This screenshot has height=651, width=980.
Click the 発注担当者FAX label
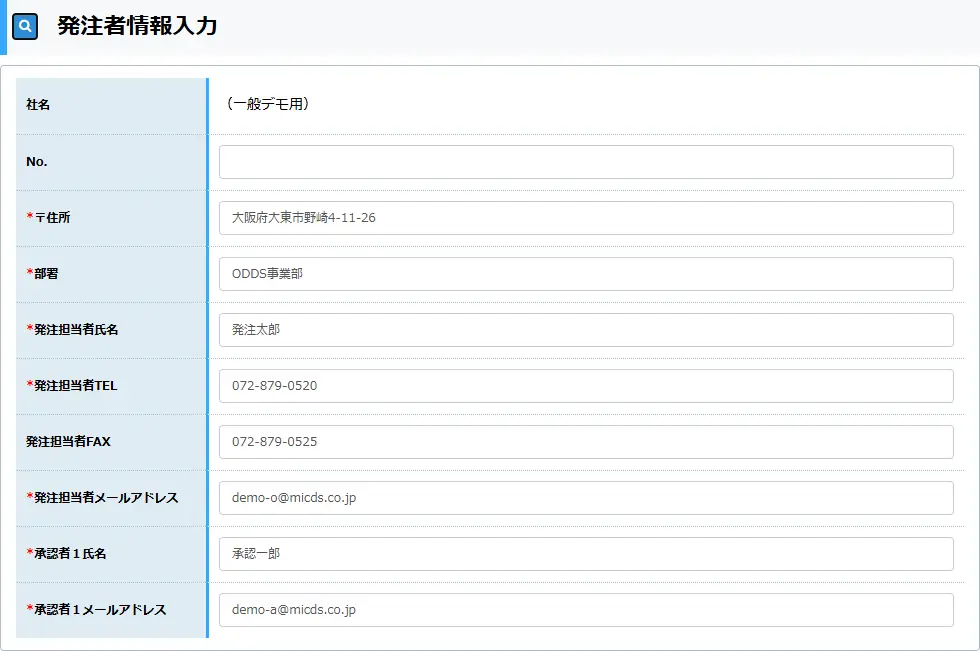(x=68, y=441)
